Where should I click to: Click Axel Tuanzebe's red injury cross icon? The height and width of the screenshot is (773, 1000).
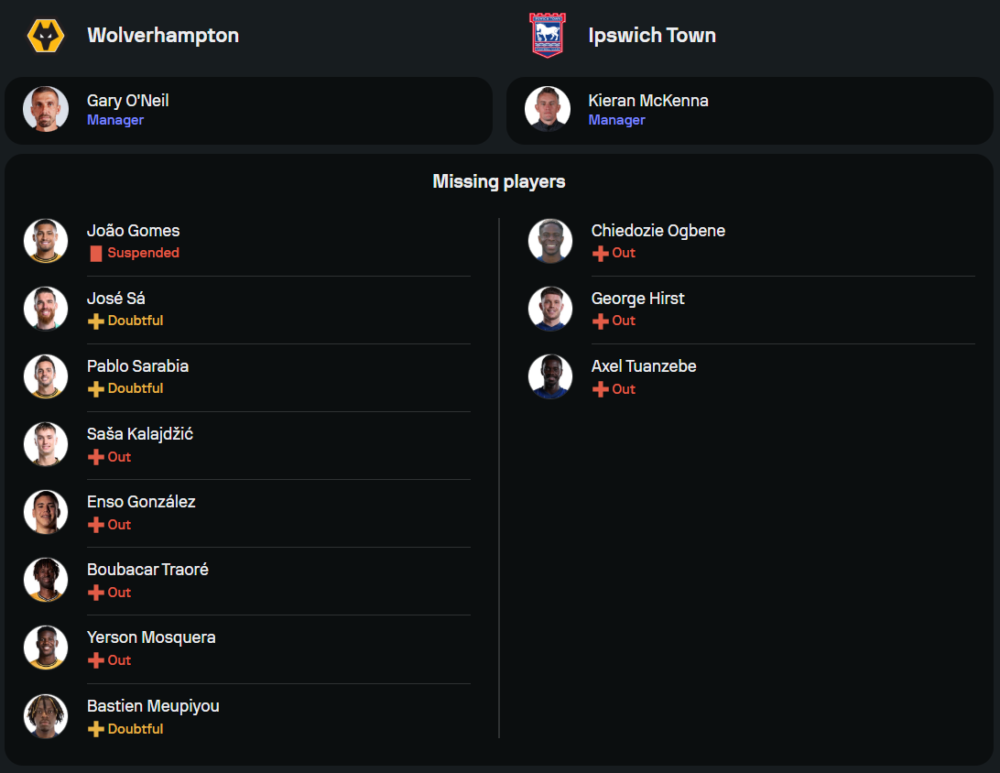tap(600, 389)
